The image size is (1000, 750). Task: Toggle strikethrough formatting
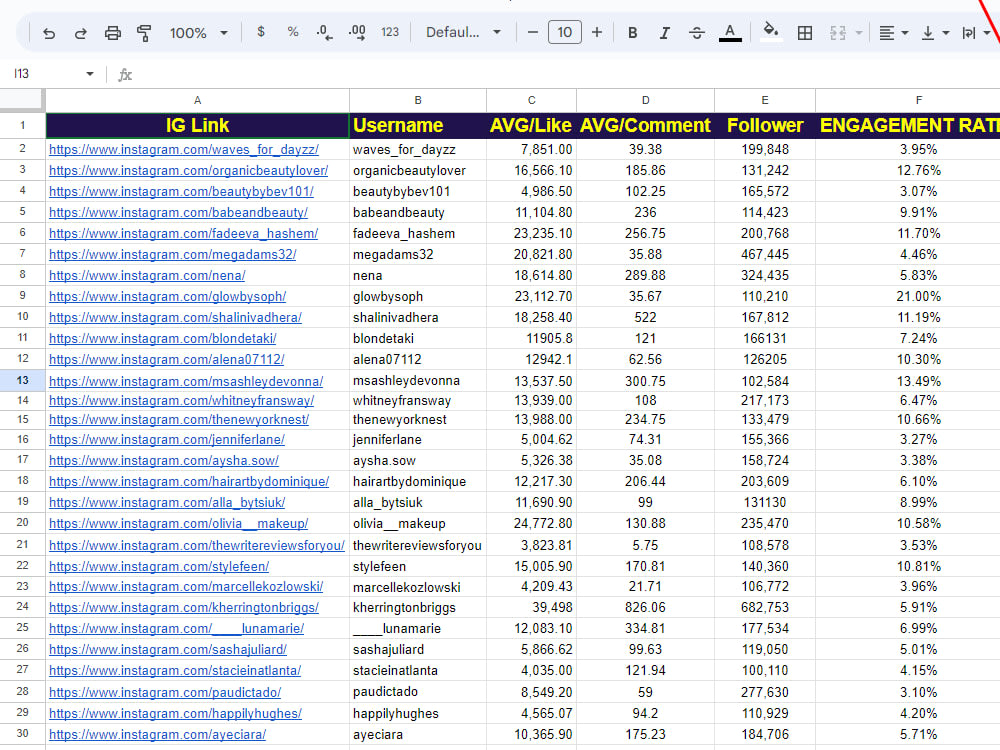(697, 32)
